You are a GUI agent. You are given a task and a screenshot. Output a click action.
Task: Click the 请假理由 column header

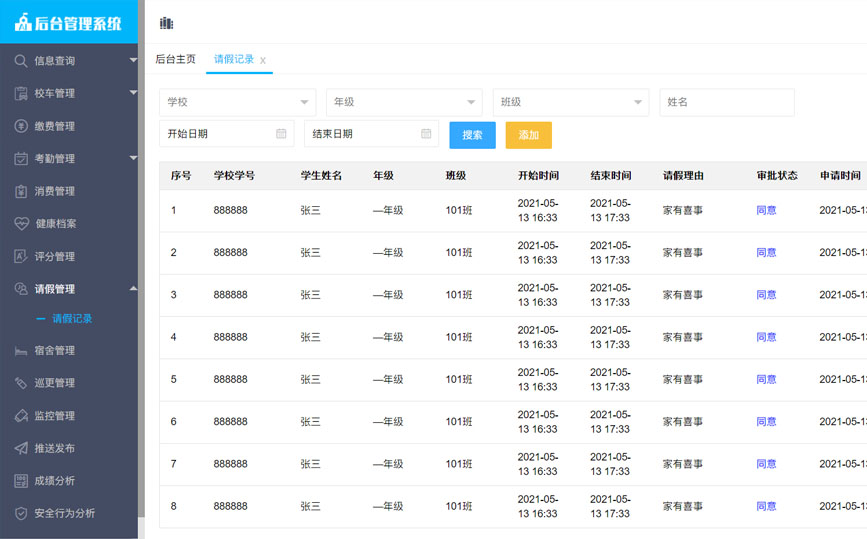click(x=683, y=176)
